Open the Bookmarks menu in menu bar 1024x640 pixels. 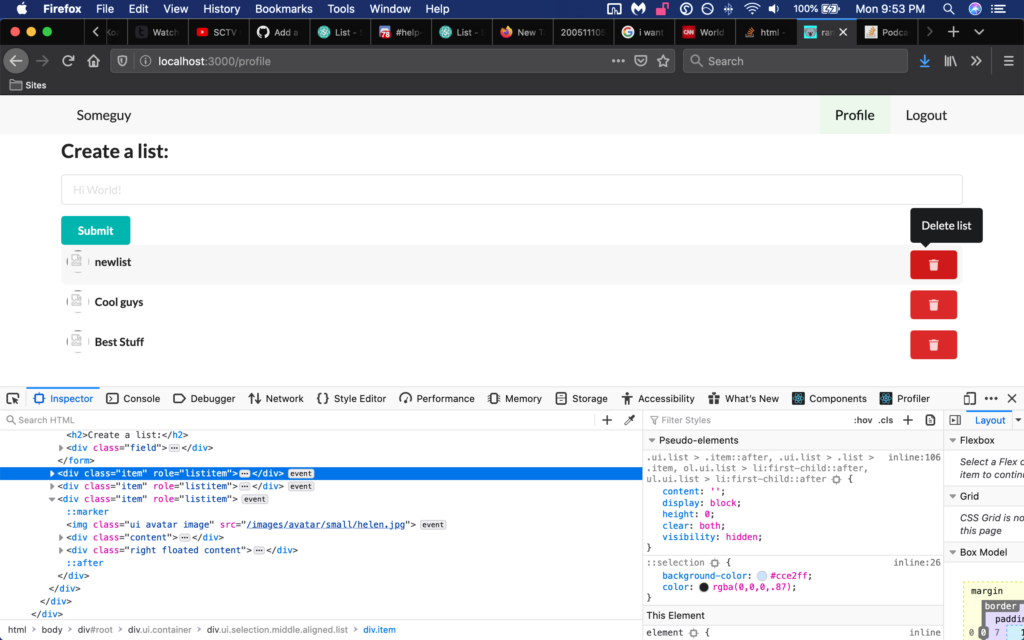[x=283, y=9]
